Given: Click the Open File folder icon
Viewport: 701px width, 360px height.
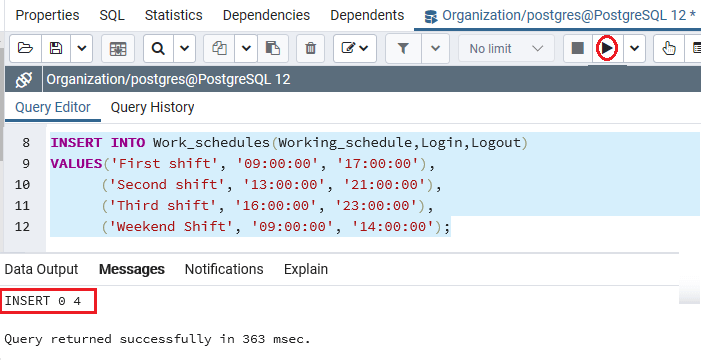Looking at the screenshot, I should click(25, 48).
